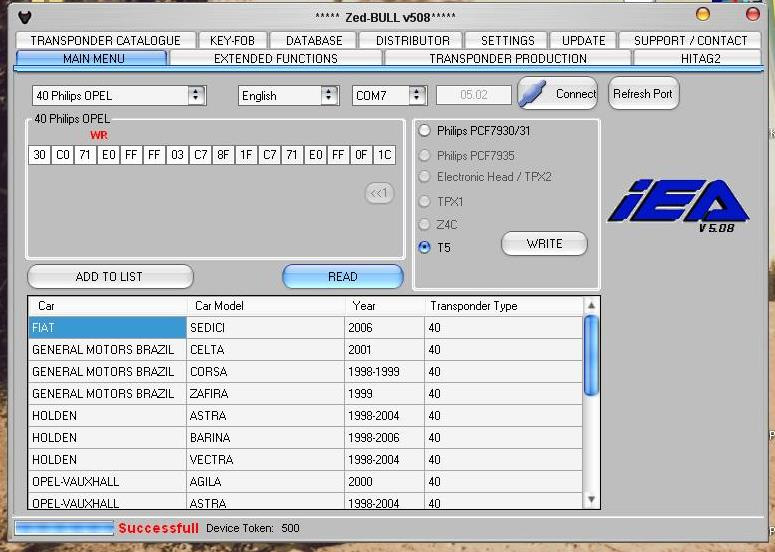Select the Z4C radio button
Viewport: 775px width, 552px height.
[425, 224]
